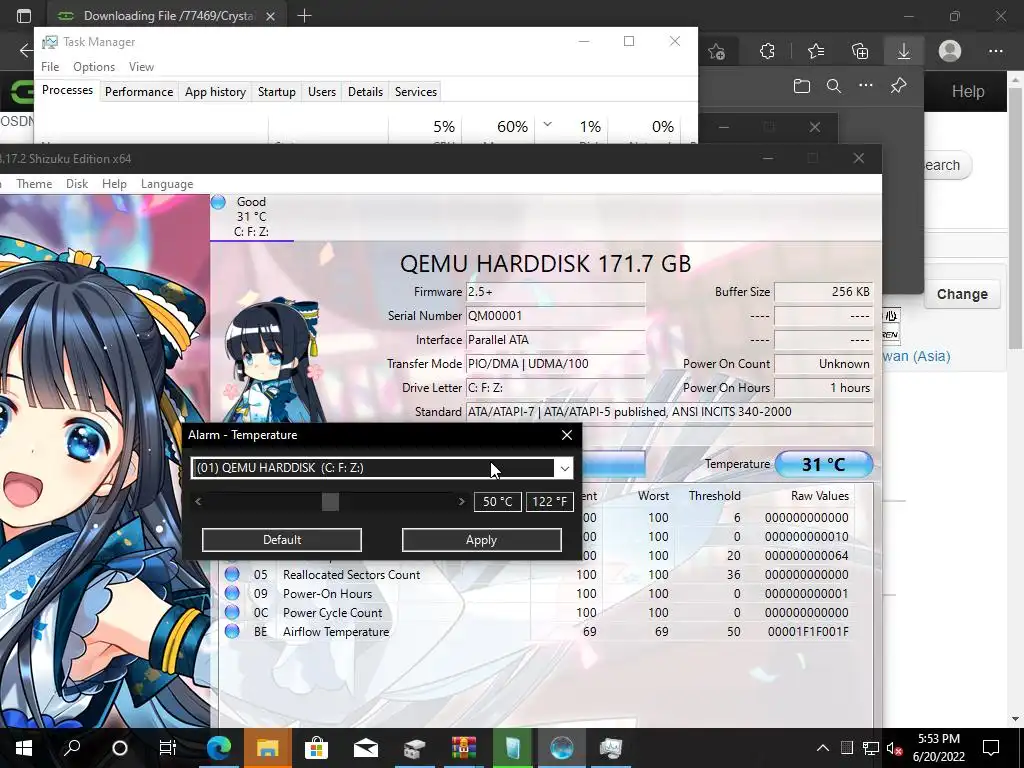The image size is (1024, 768).
Task: Open the Edge profile avatar
Action: (950, 51)
